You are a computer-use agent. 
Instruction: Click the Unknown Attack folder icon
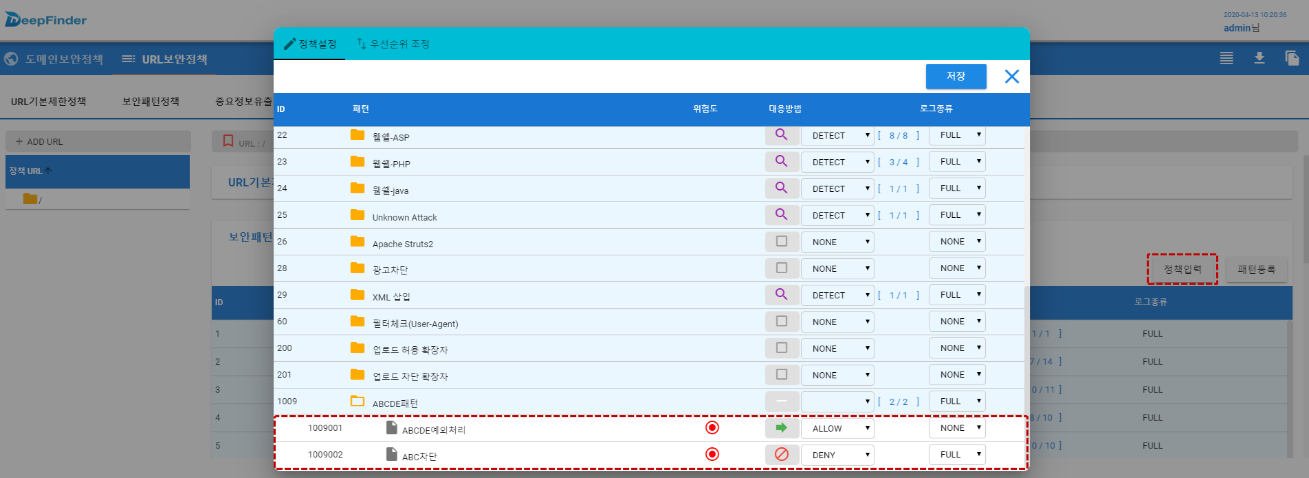[357, 215]
